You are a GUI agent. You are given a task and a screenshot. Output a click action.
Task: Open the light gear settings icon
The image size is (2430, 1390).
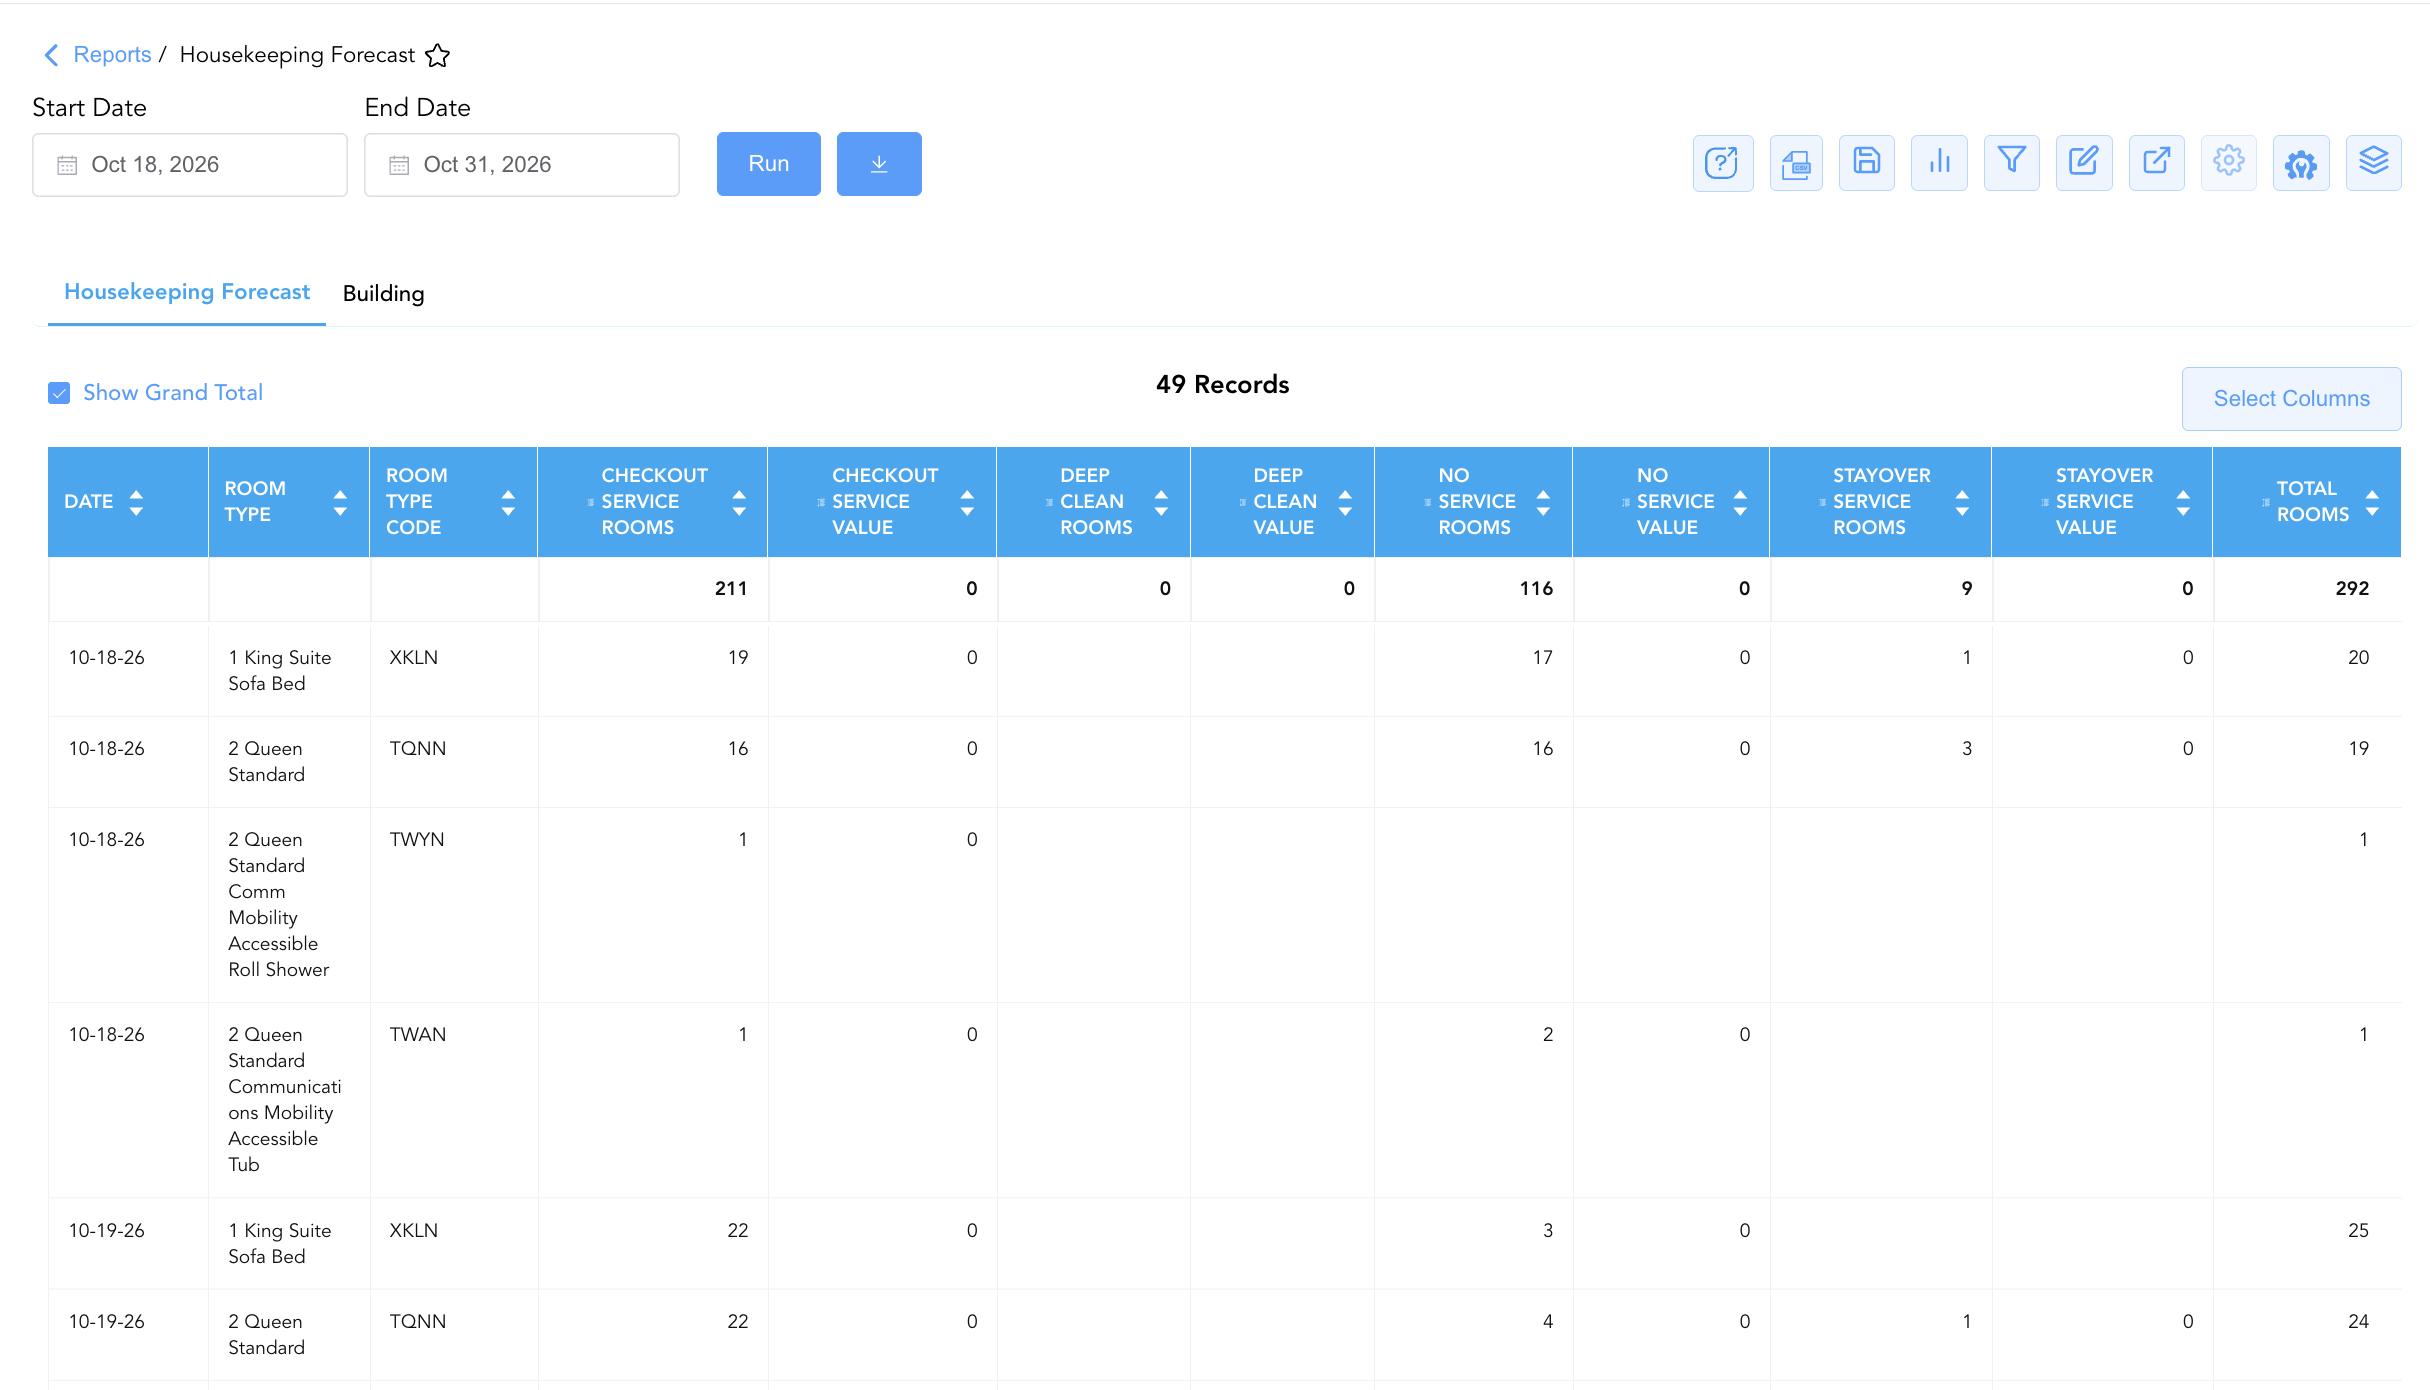point(2229,163)
